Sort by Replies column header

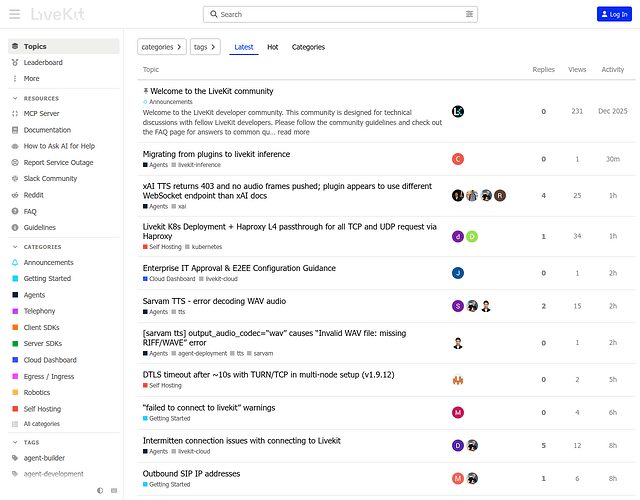click(x=543, y=69)
